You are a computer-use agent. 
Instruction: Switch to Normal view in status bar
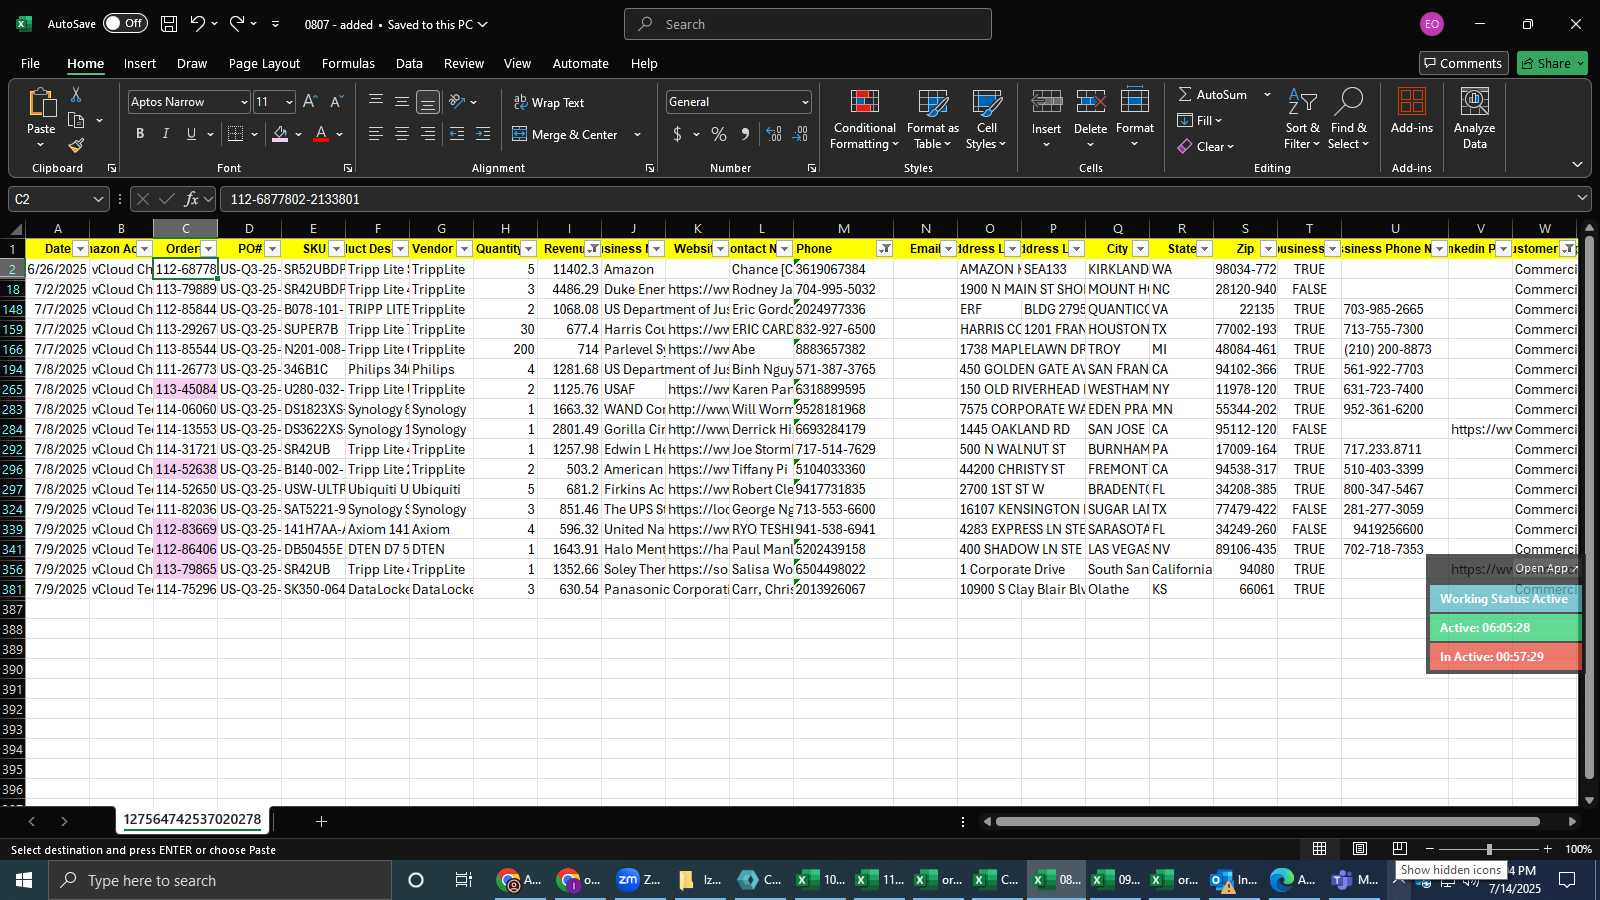1320,849
